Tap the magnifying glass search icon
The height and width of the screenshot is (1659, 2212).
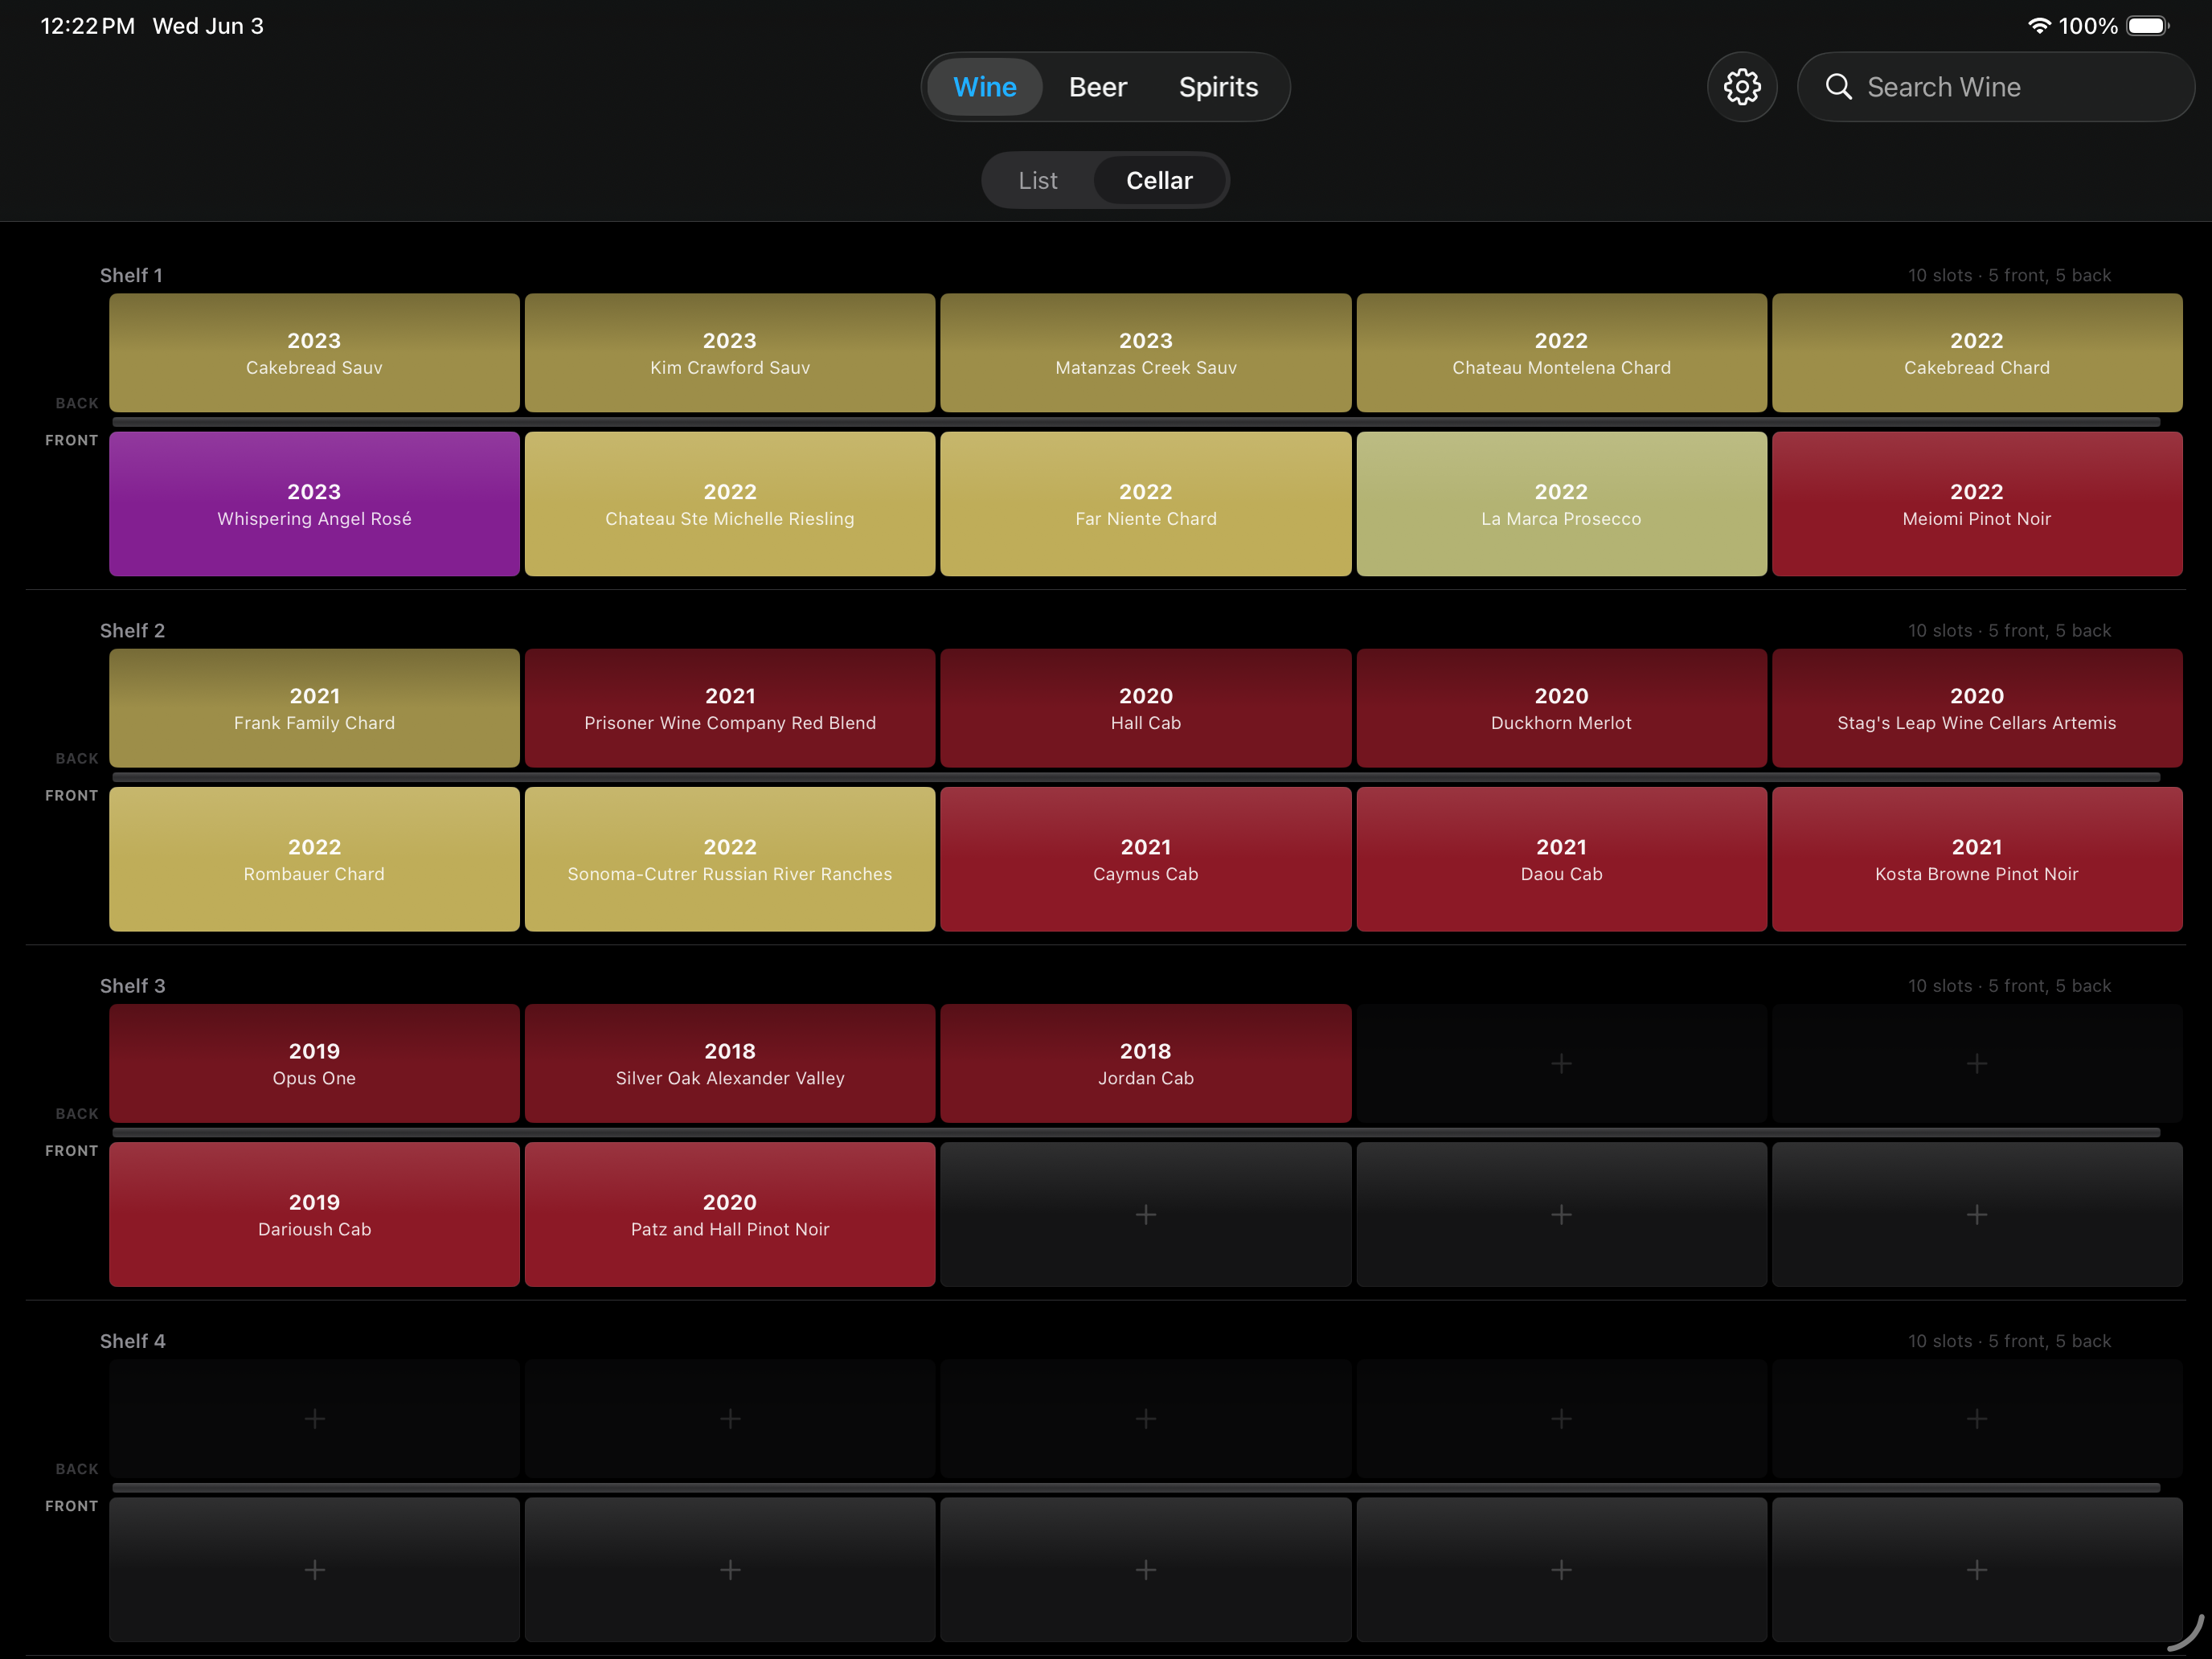coord(1838,87)
